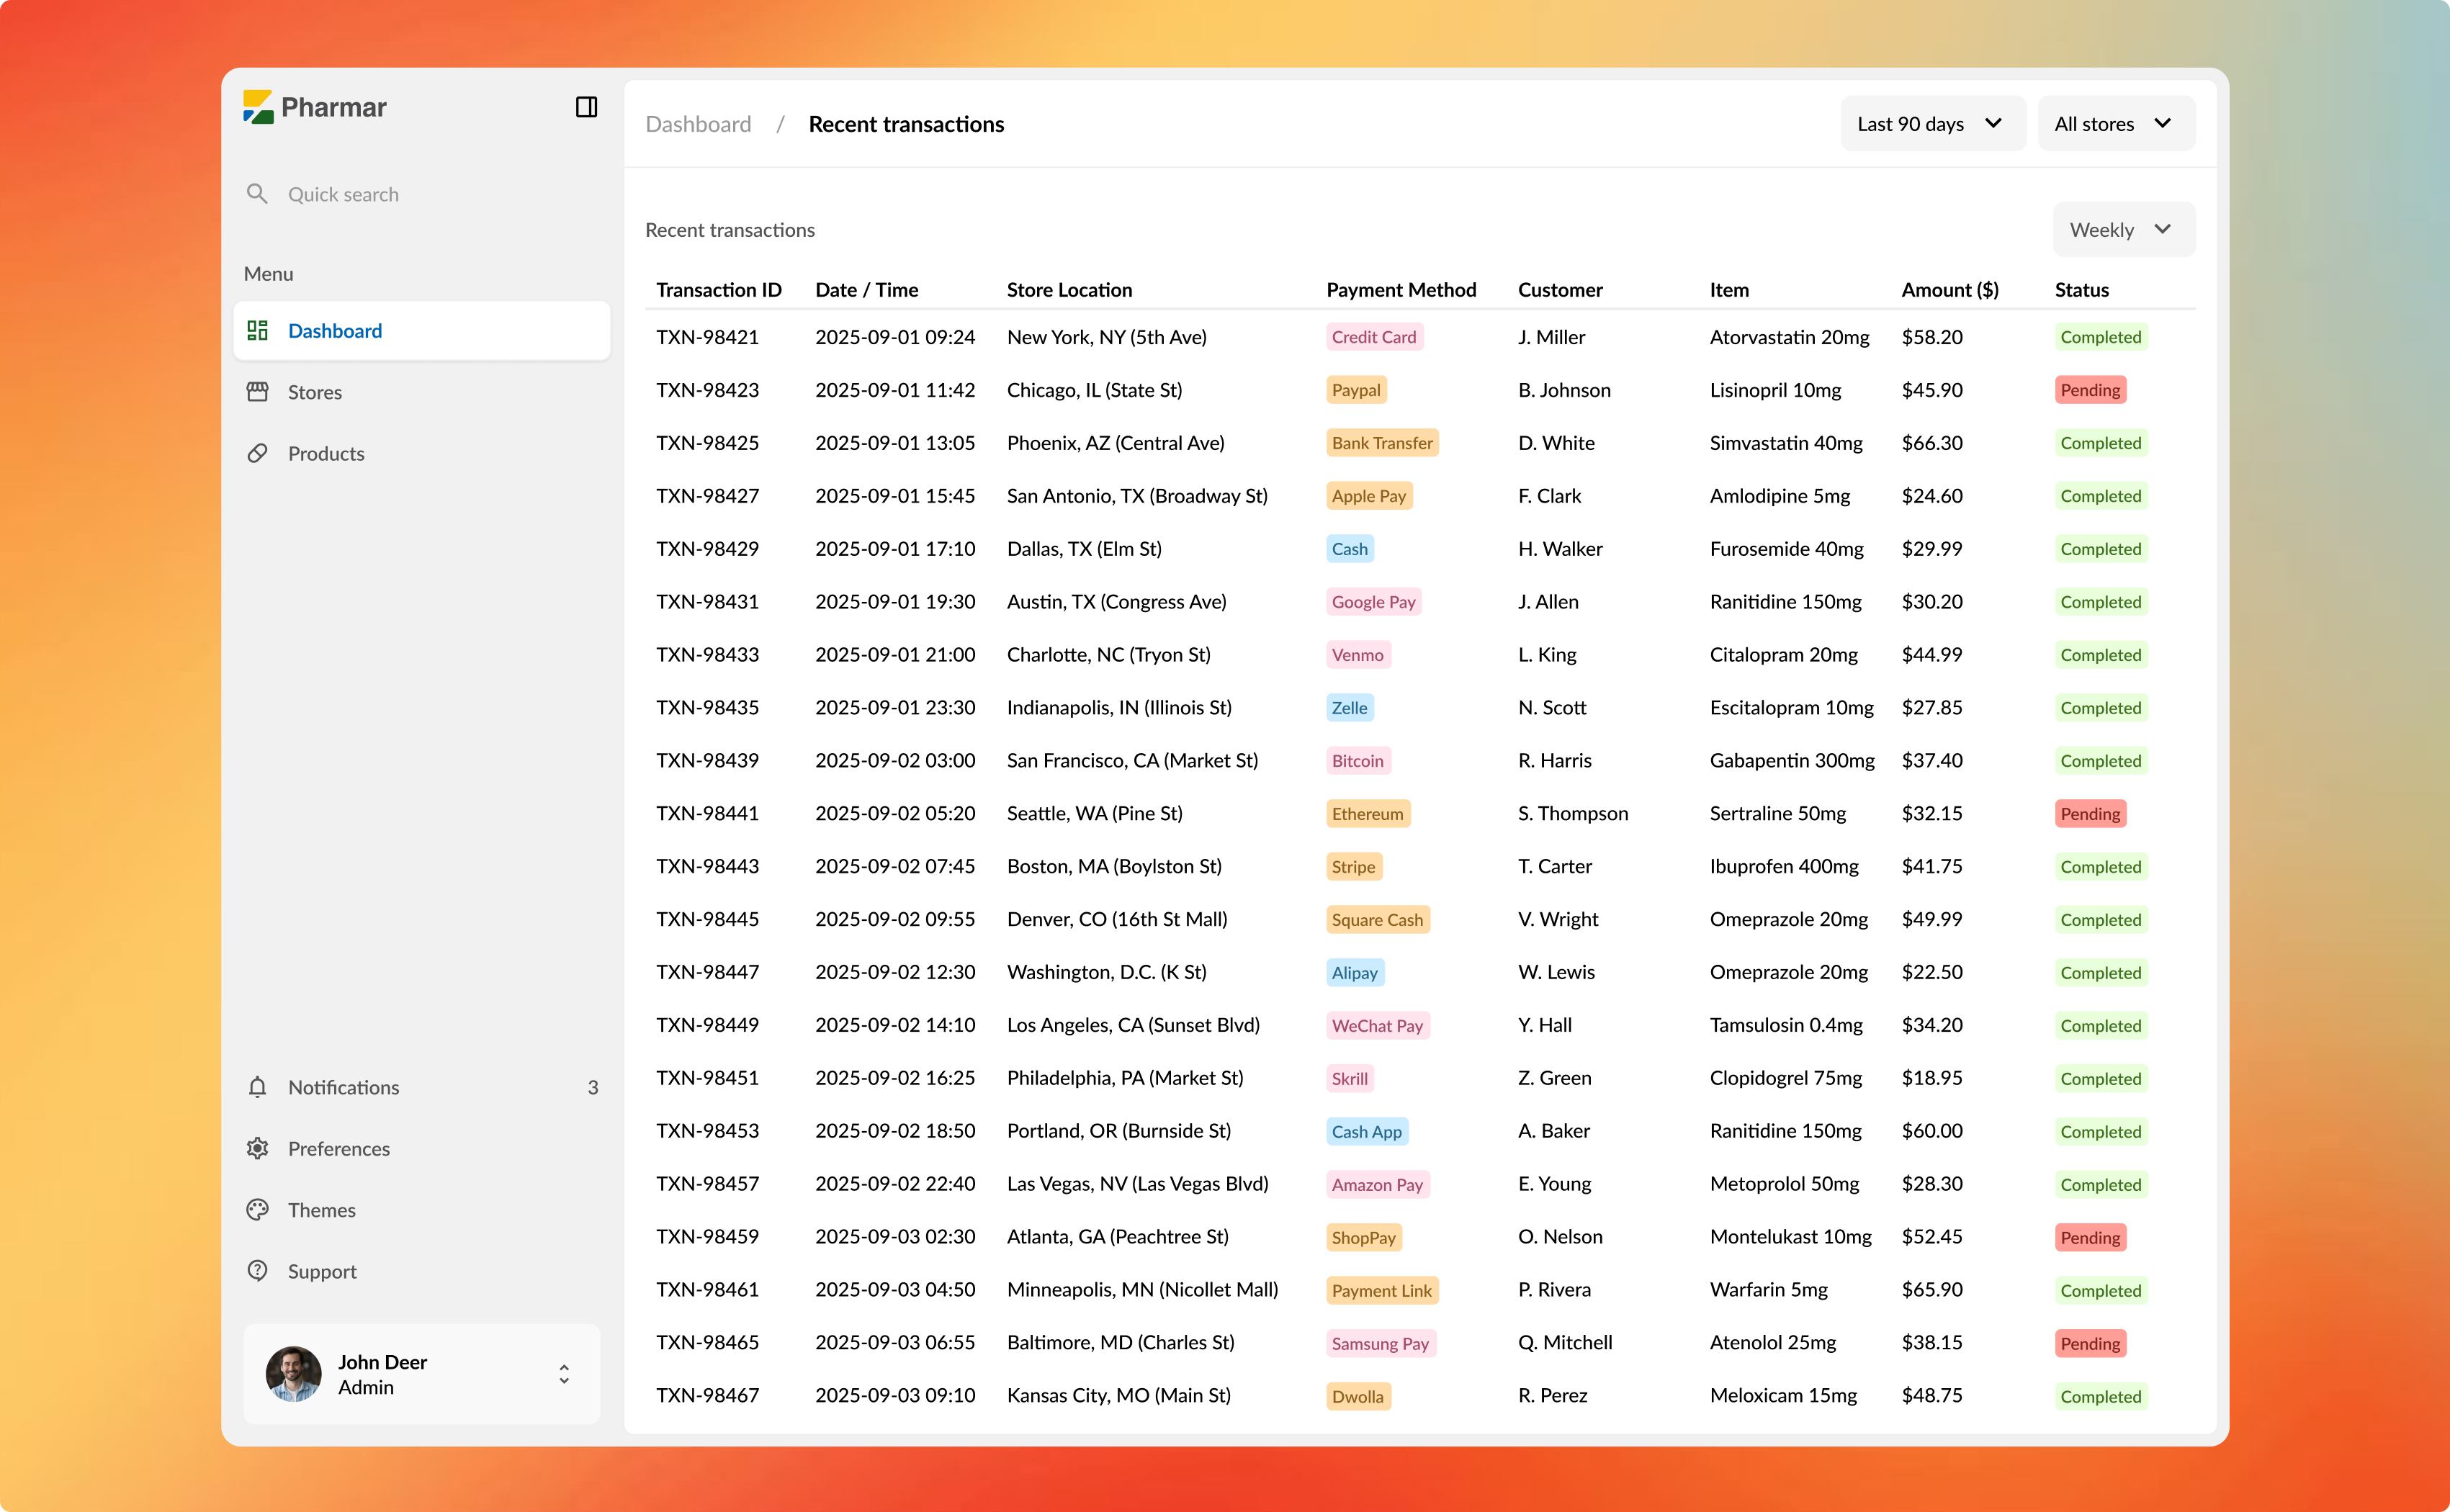Screen dimensions: 2450x1512
Task: Click the Pharmar logo icon
Action: 258,107
